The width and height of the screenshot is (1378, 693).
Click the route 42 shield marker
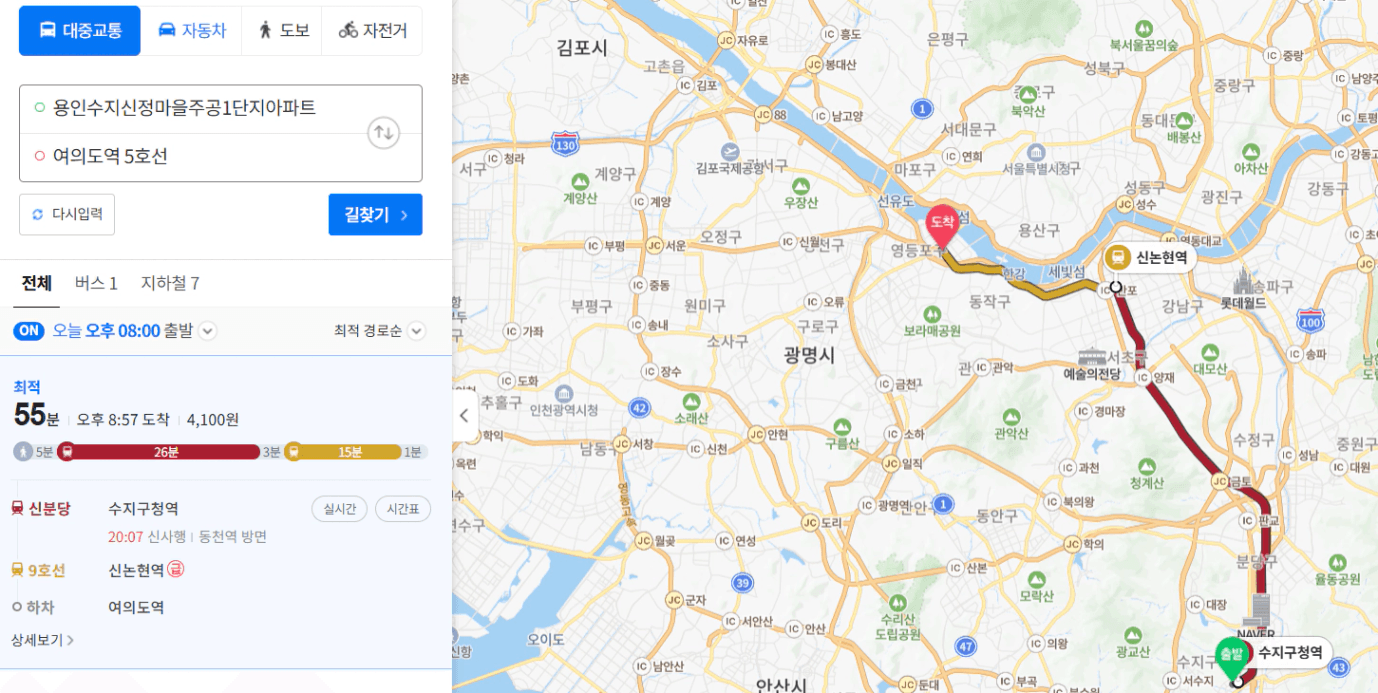coord(640,407)
